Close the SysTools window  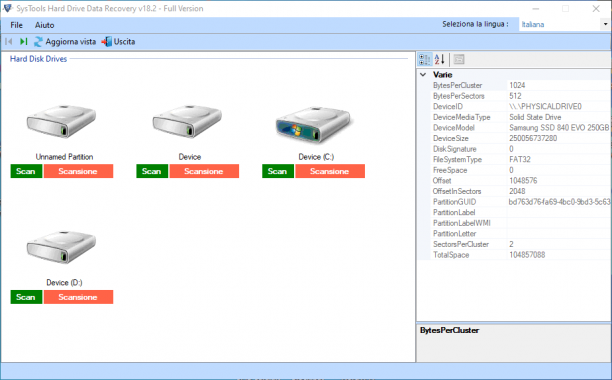click(x=596, y=9)
